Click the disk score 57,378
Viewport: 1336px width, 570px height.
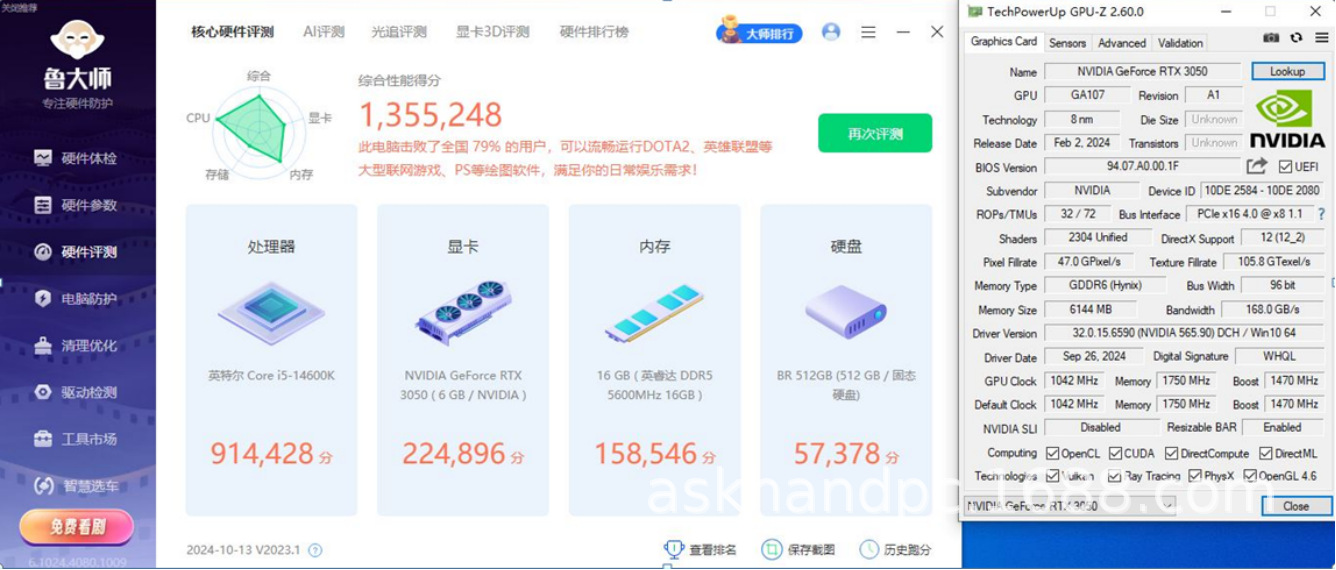(838, 454)
